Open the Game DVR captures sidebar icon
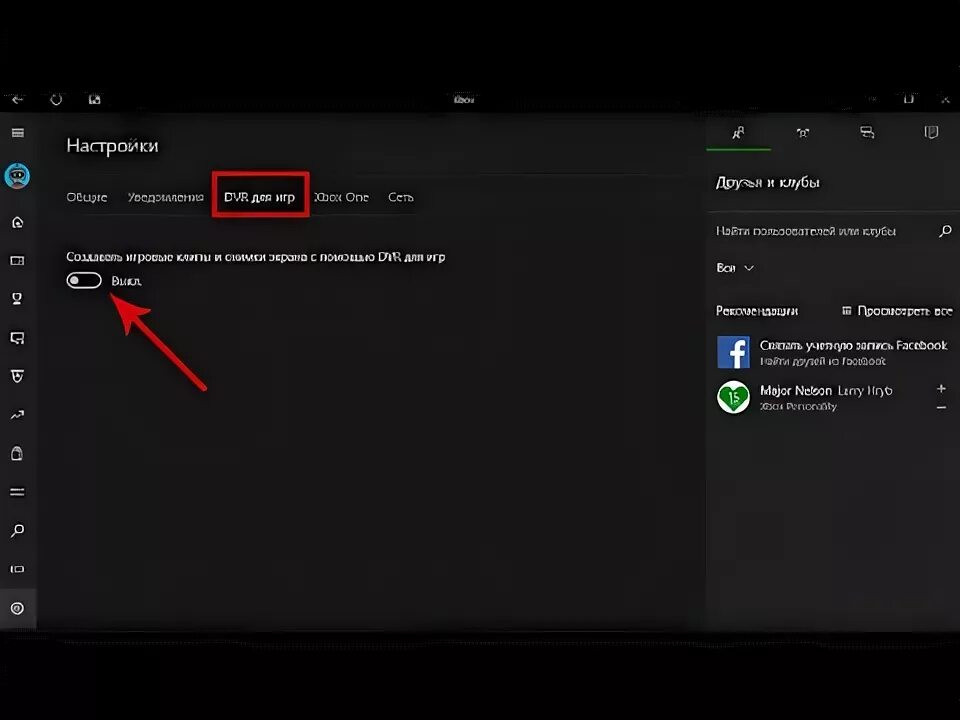The height and width of the screenshot is (720, 960). point(17,338)
